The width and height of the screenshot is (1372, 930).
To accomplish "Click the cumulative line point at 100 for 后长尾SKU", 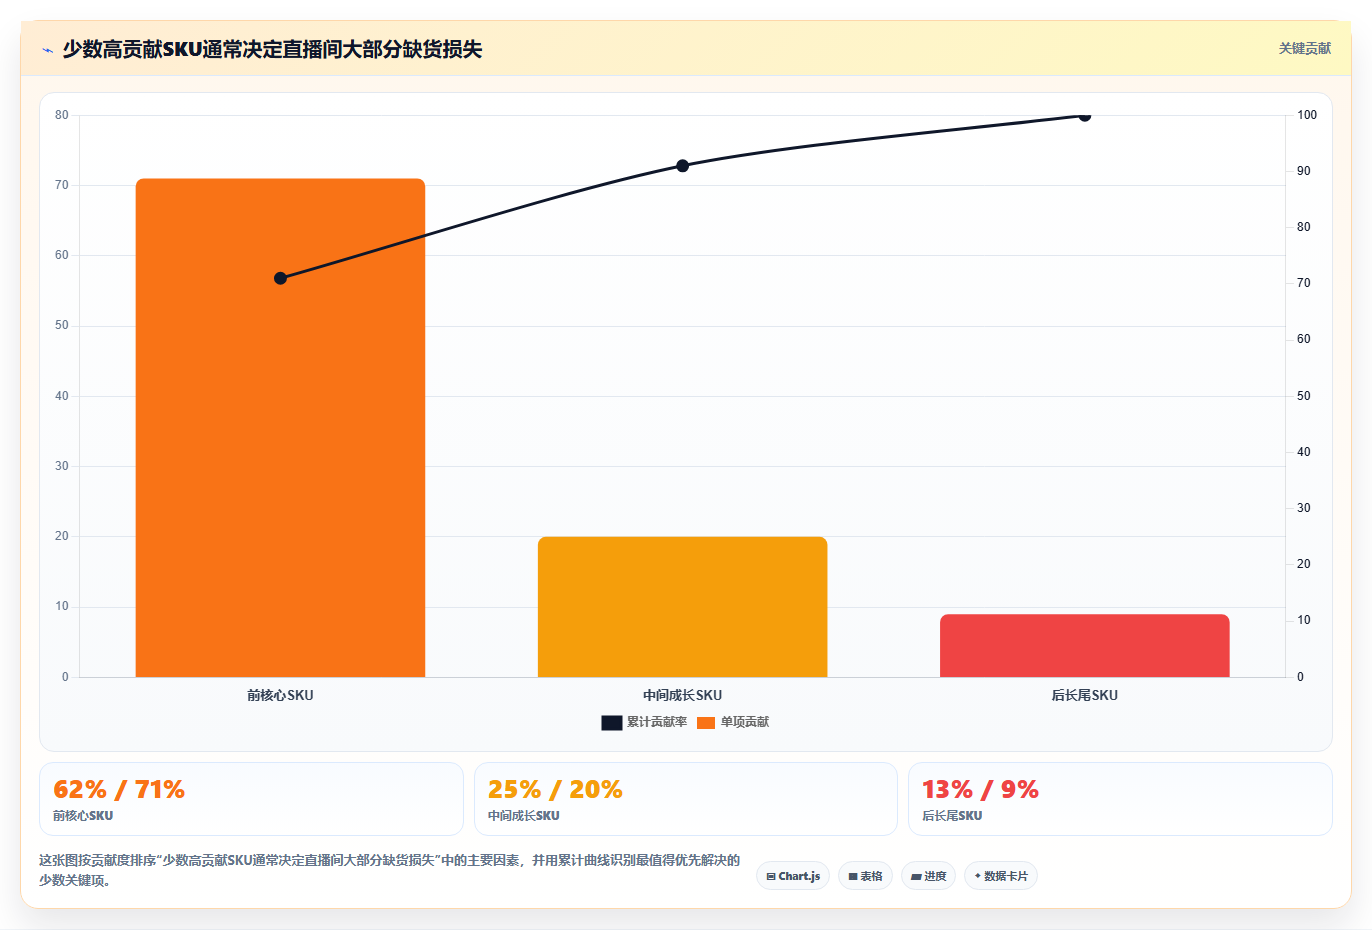I will click(1084, 115).
